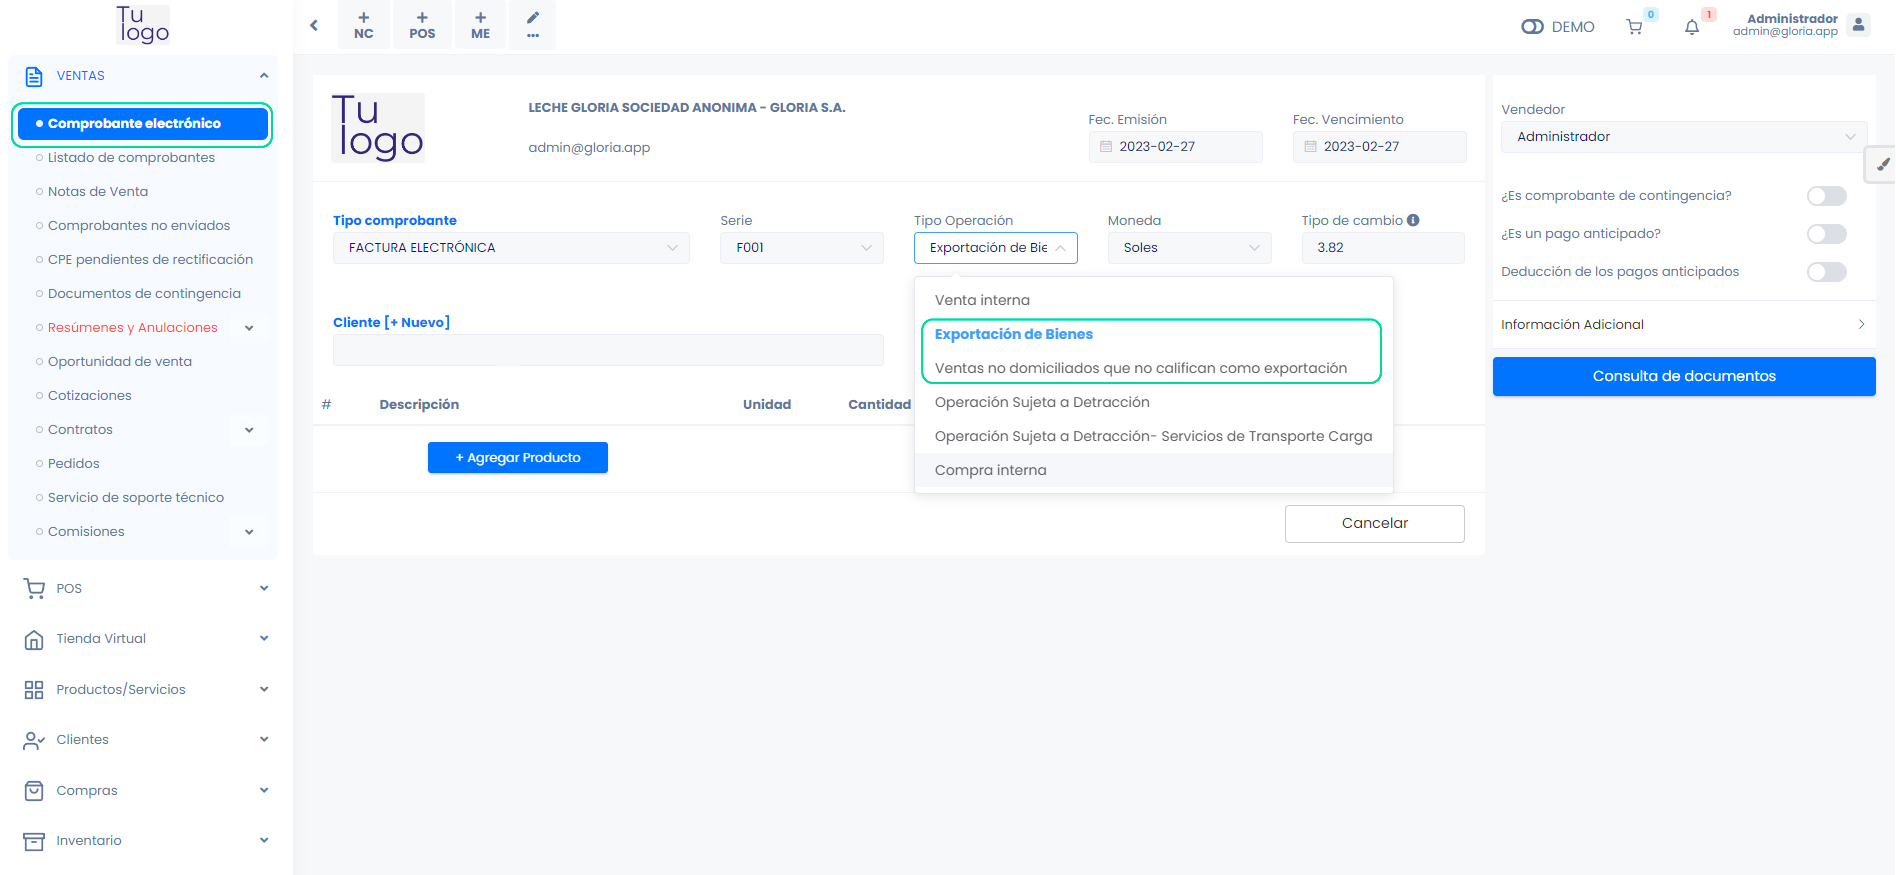Click the POS quick-add shortcut
This screenshot has height=875, width=1896.
click(422, 25)
